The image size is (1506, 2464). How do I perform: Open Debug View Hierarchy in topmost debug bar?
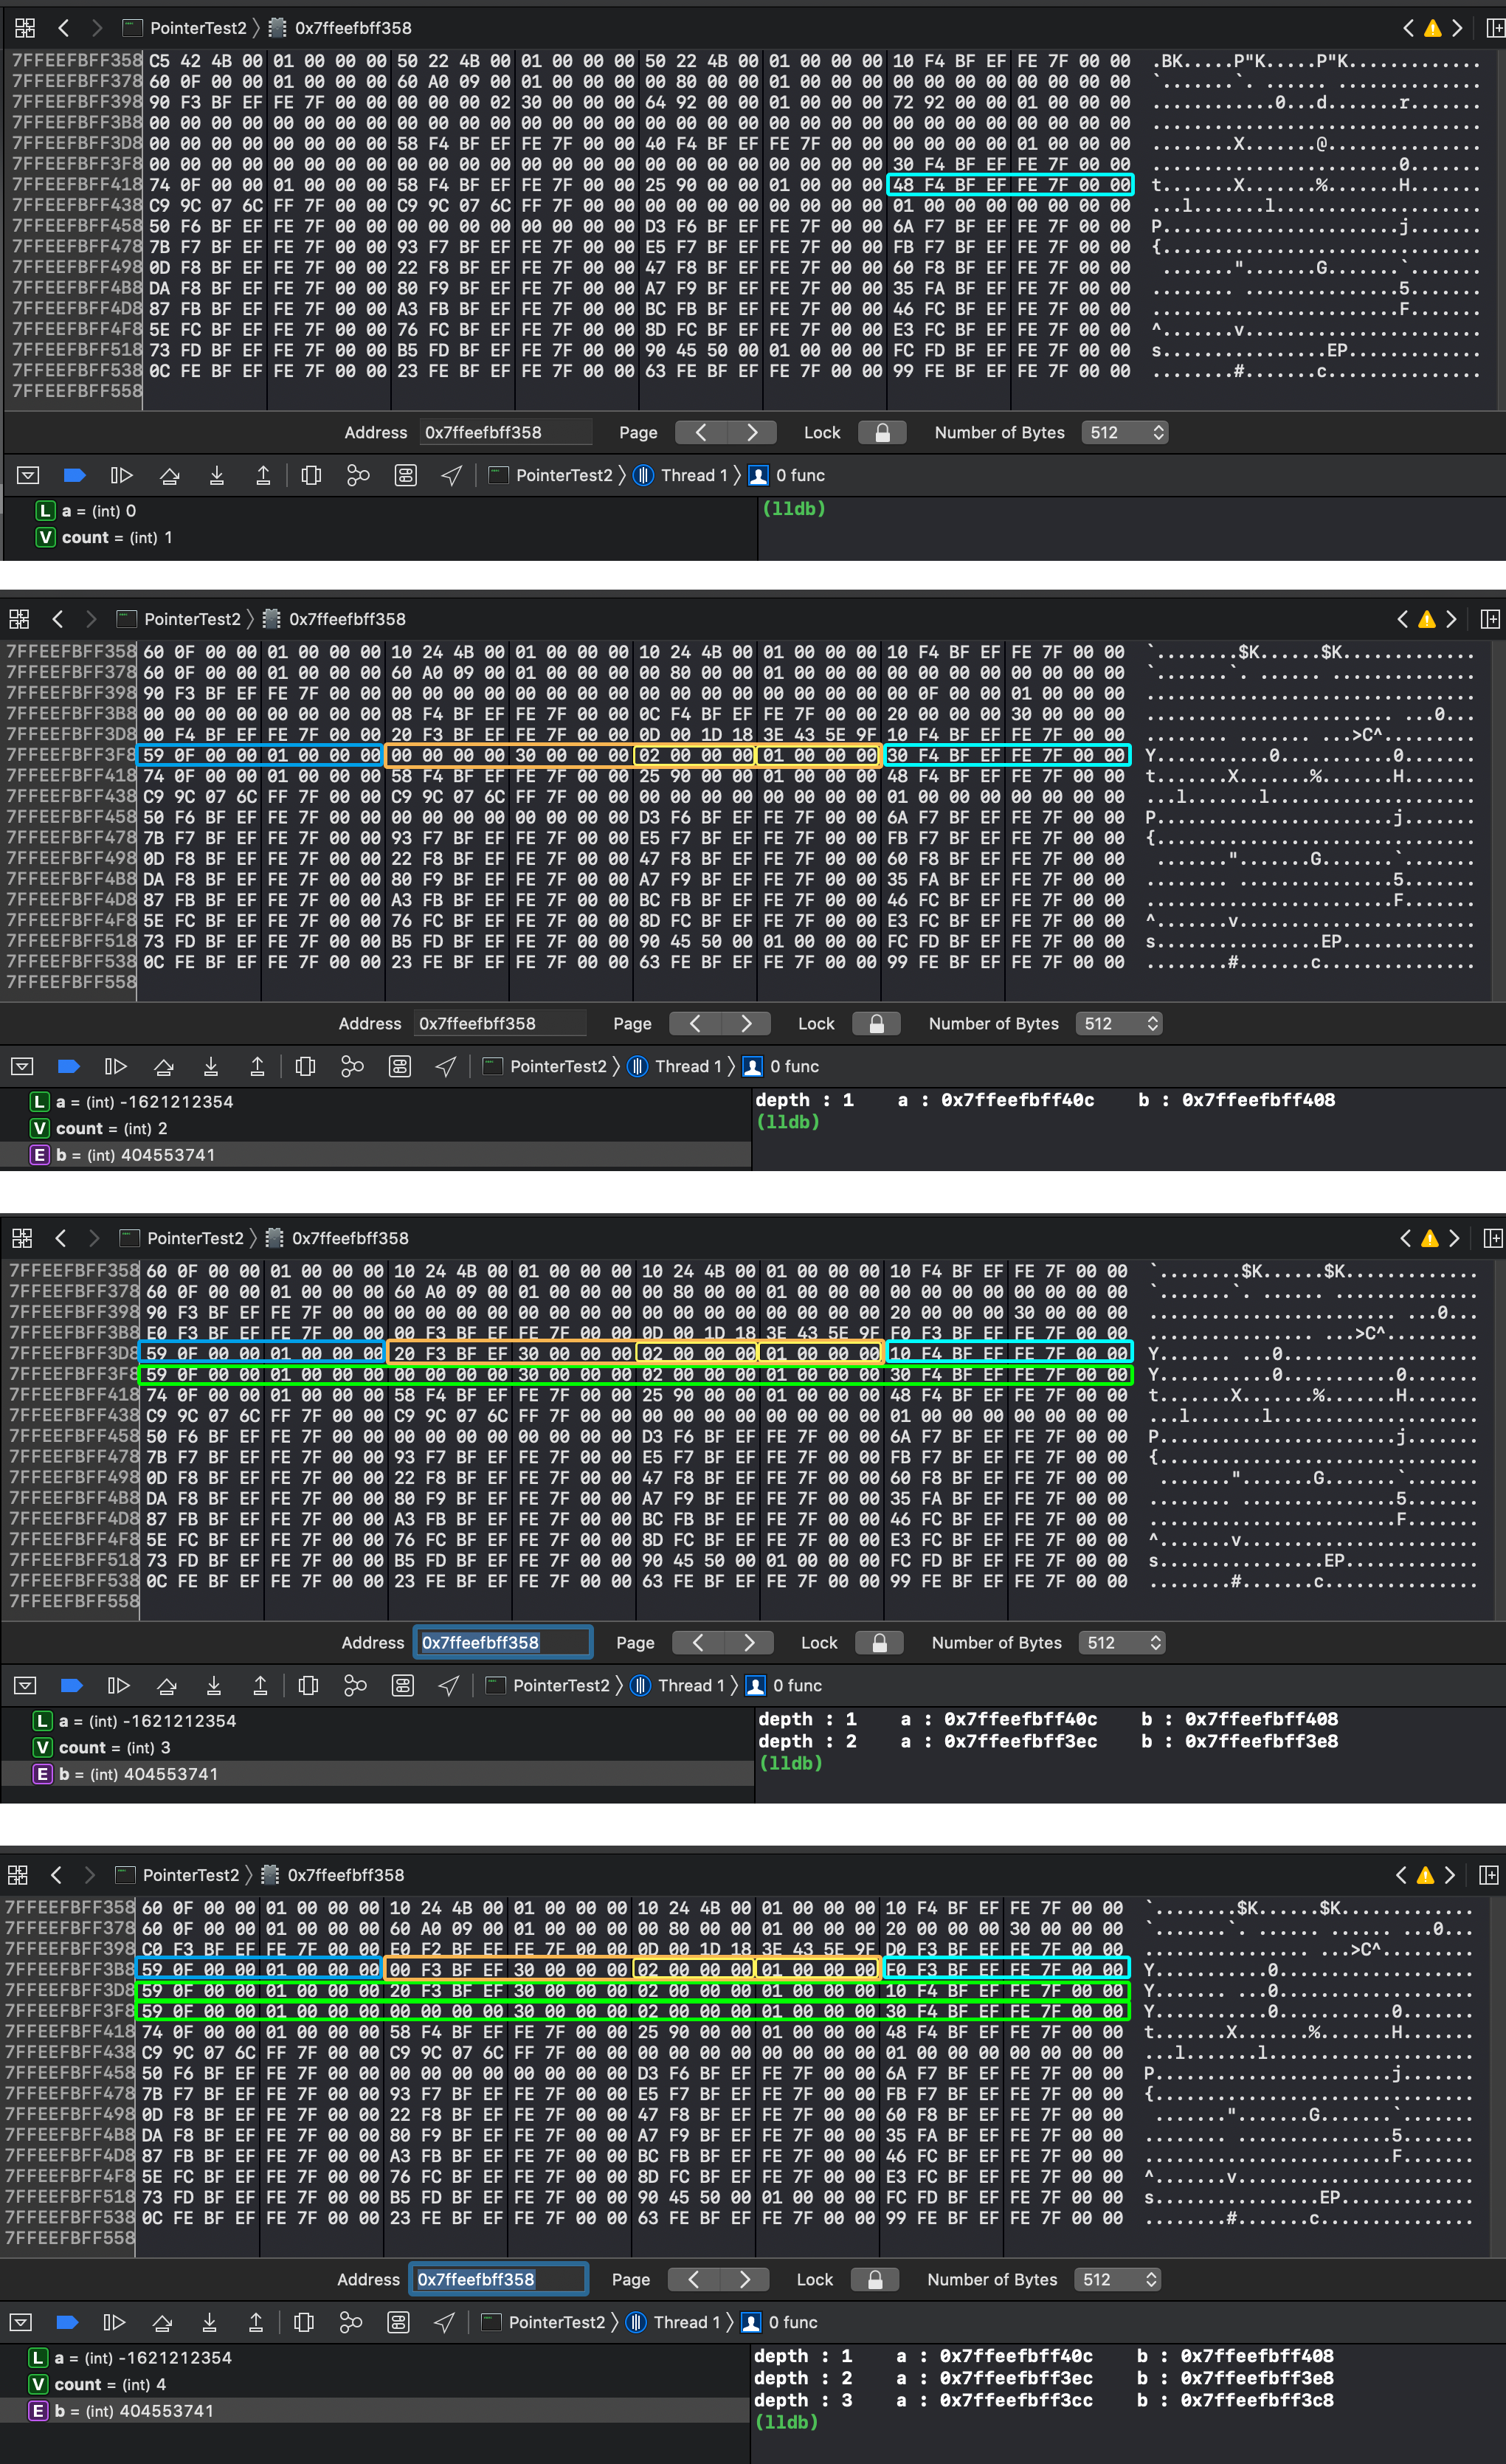click(311, 475)
